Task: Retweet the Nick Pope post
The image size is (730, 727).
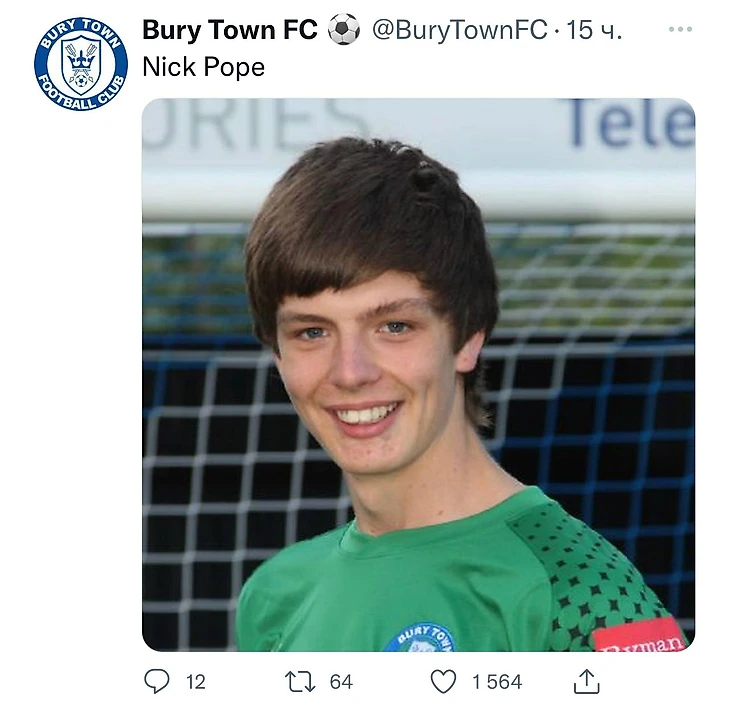Action: point(299,681)
